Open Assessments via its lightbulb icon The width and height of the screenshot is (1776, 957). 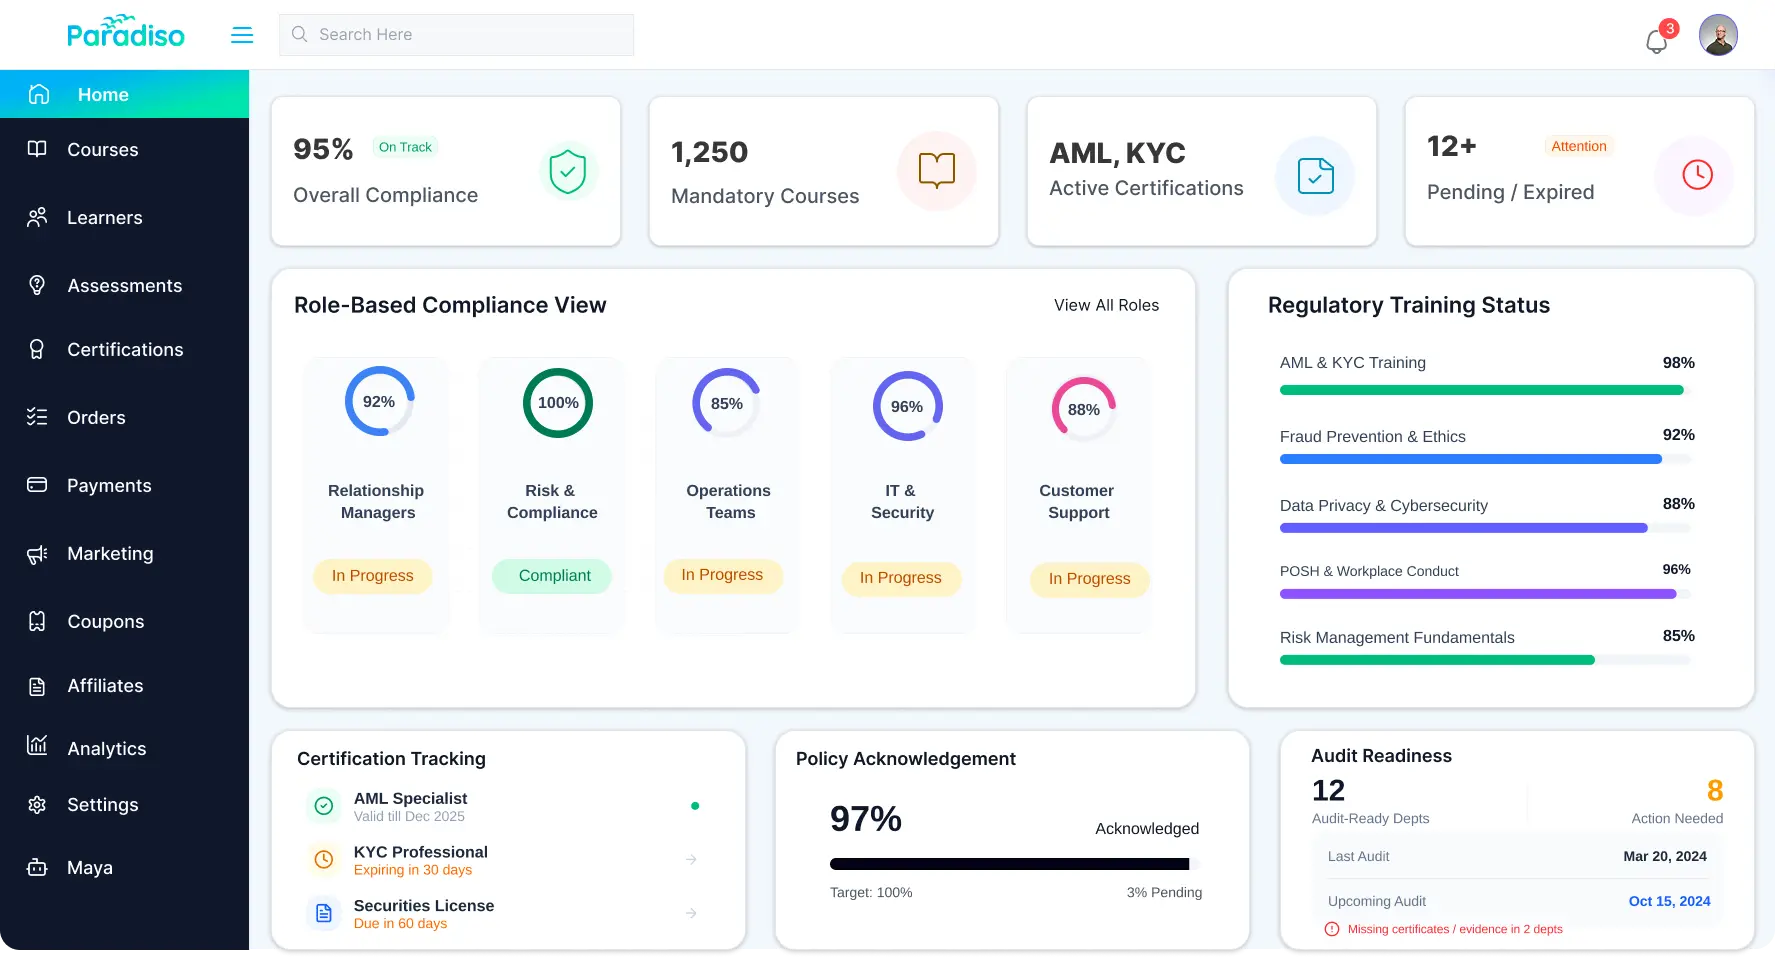point(37,285)
